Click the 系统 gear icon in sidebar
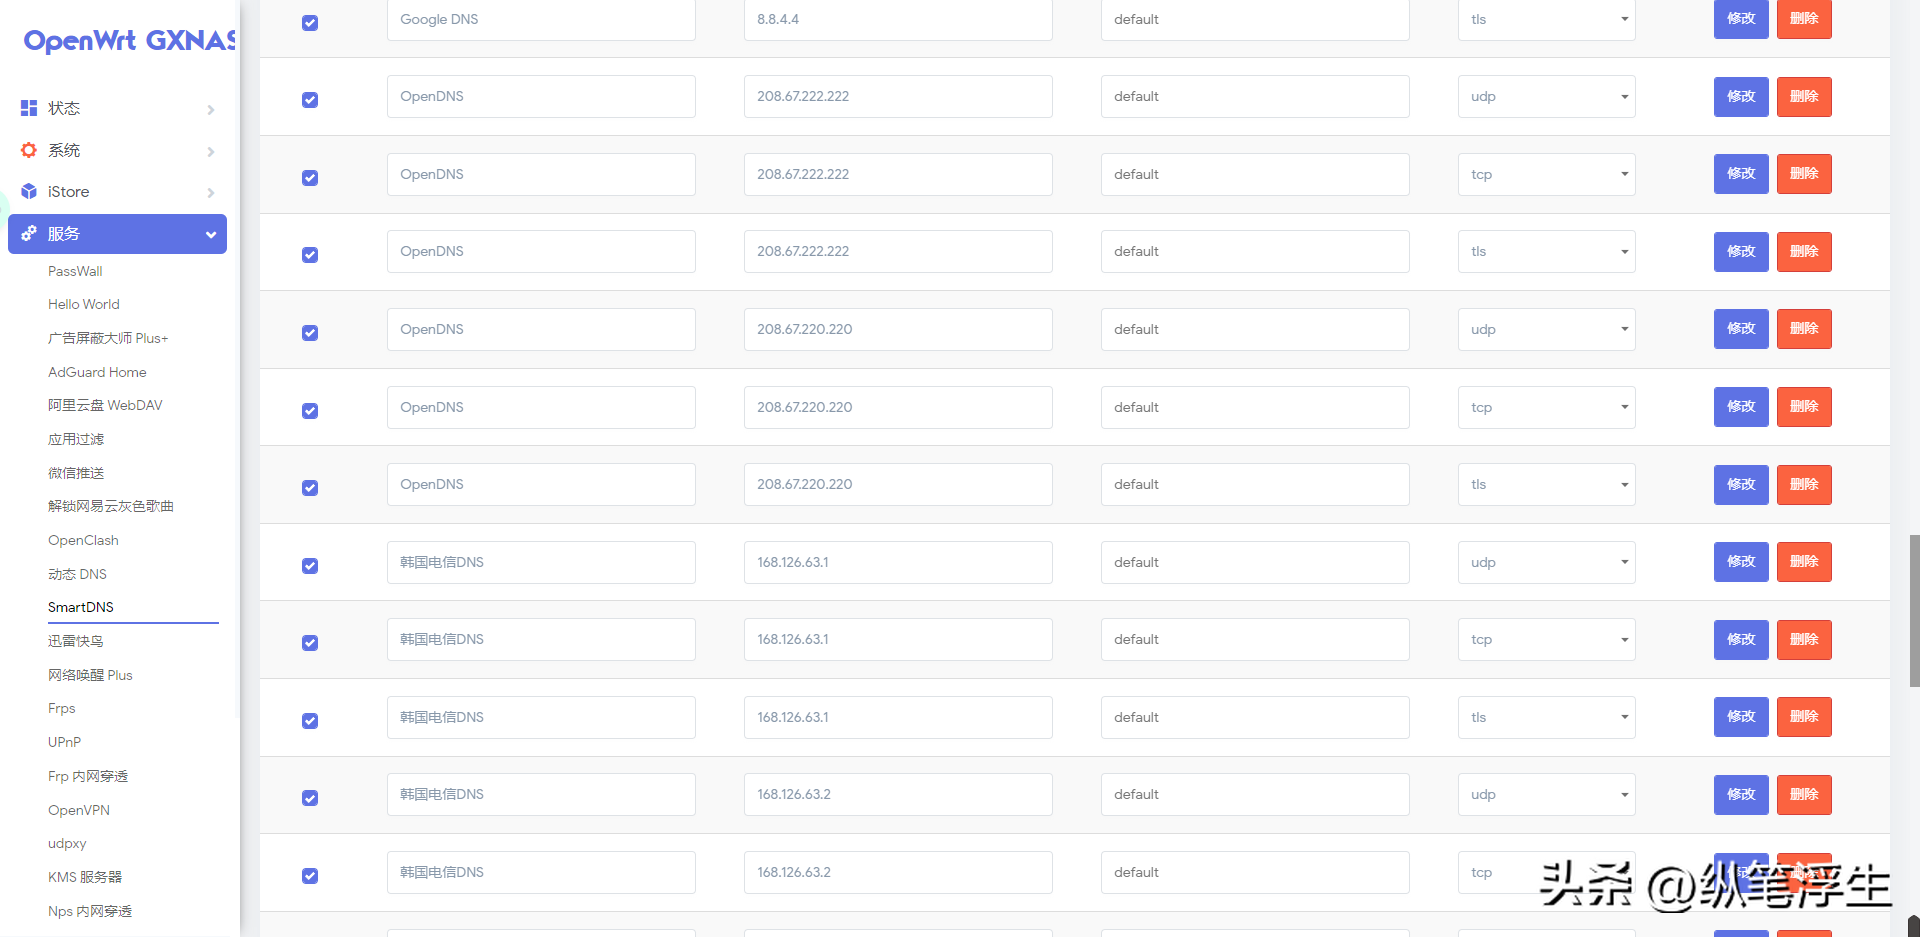The image size is (1920, 937). point(29,150)
